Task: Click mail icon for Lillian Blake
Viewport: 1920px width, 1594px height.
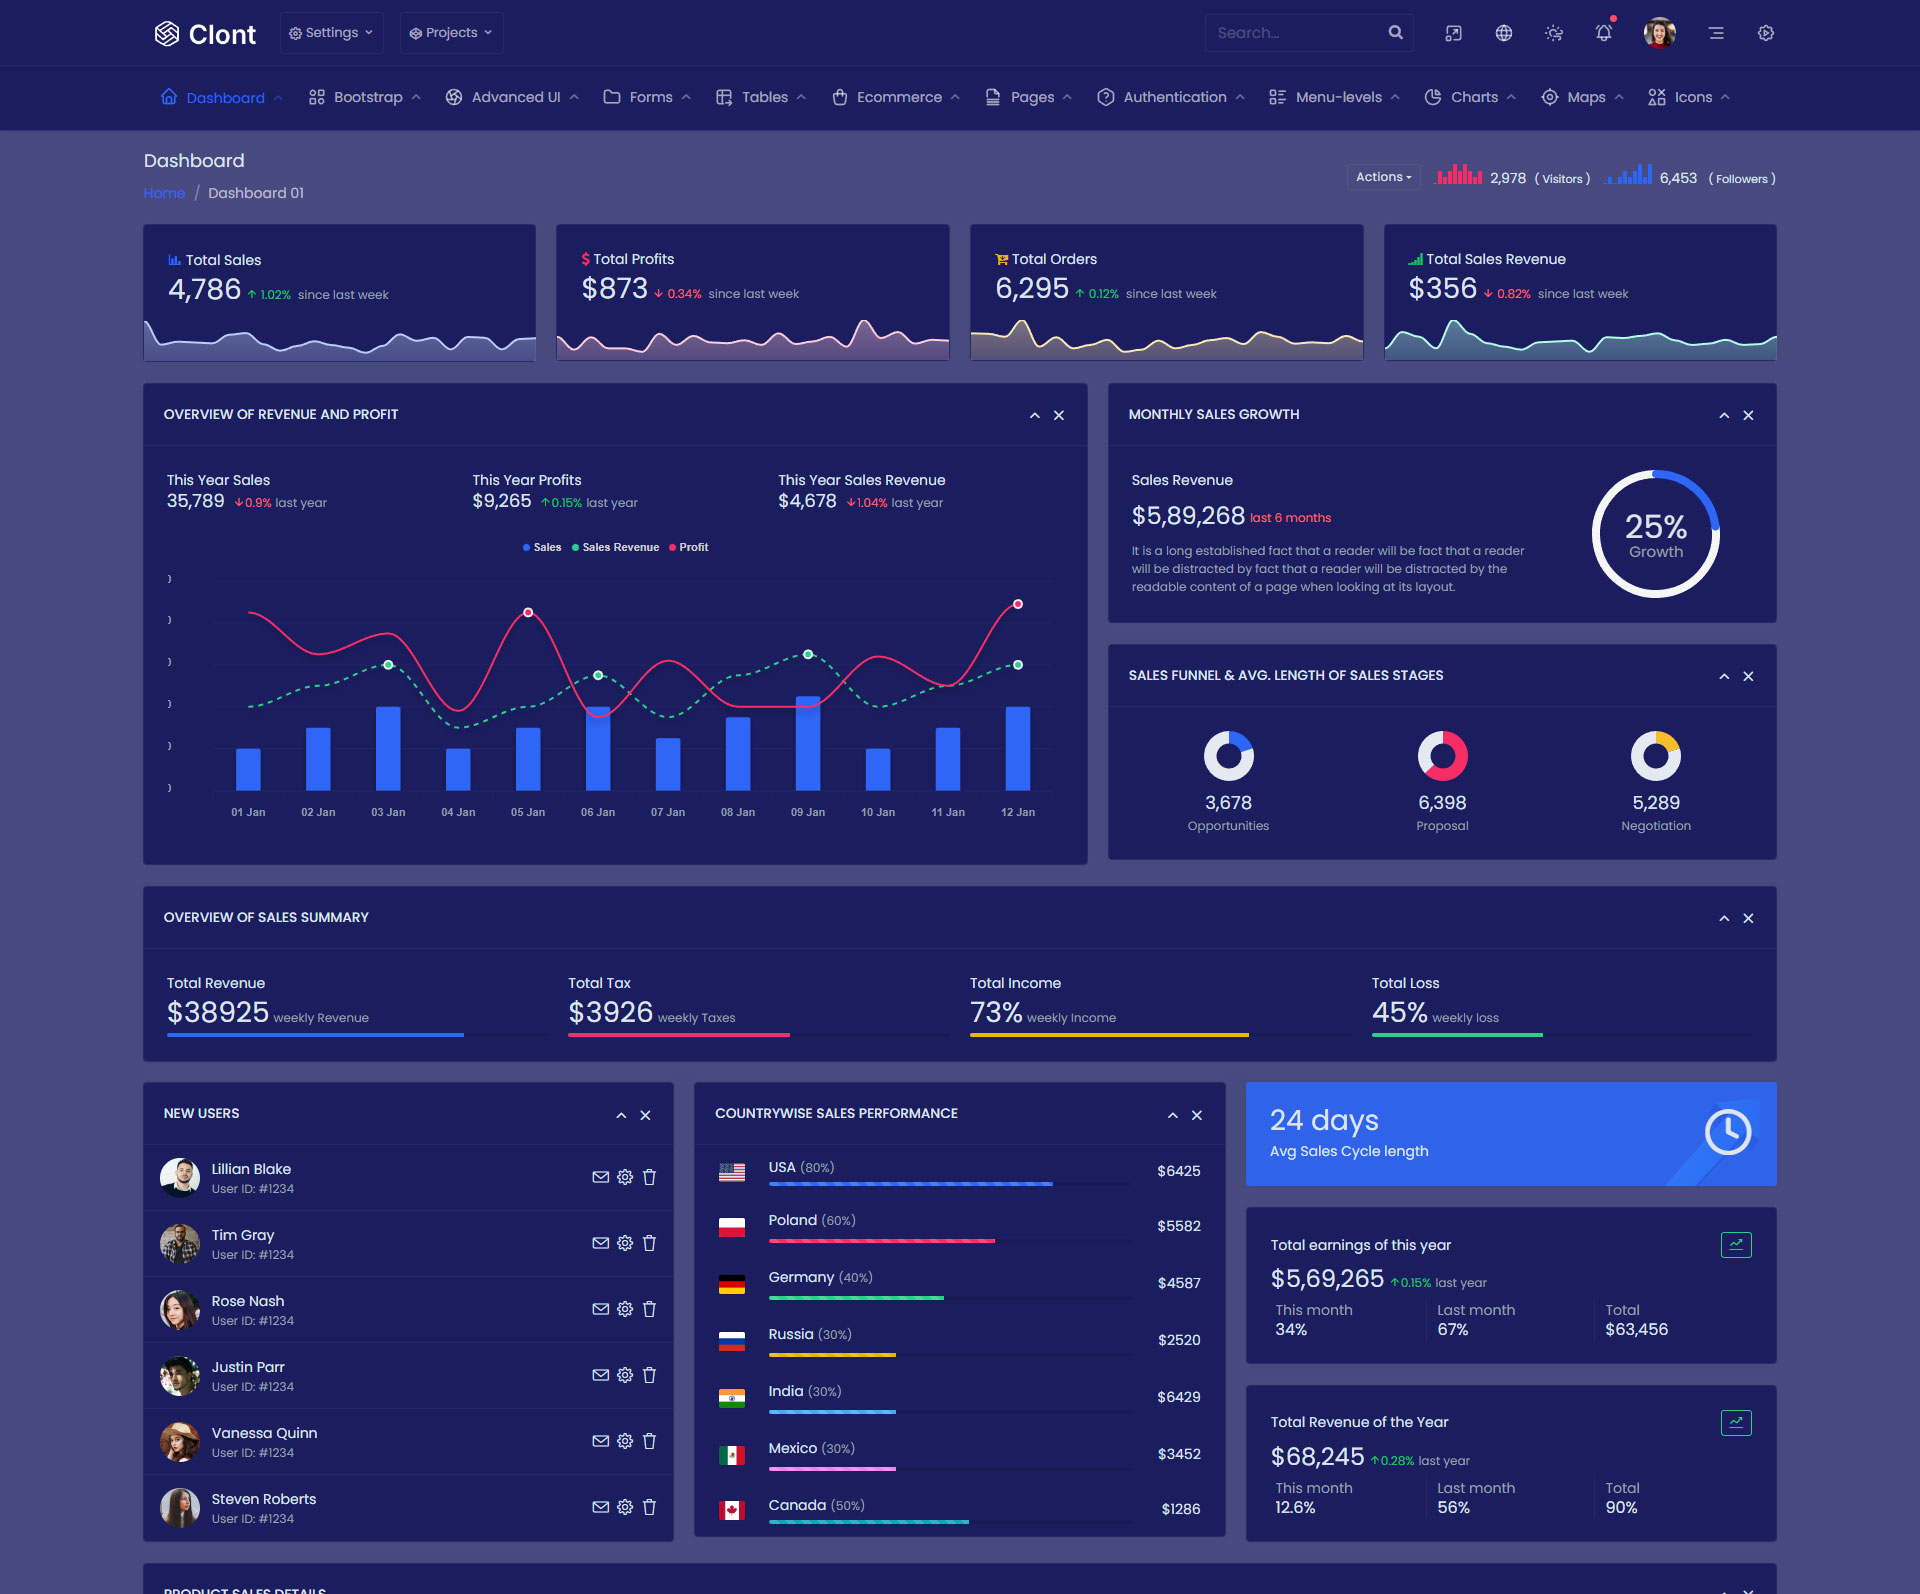Action: [x=600, y=1177]
